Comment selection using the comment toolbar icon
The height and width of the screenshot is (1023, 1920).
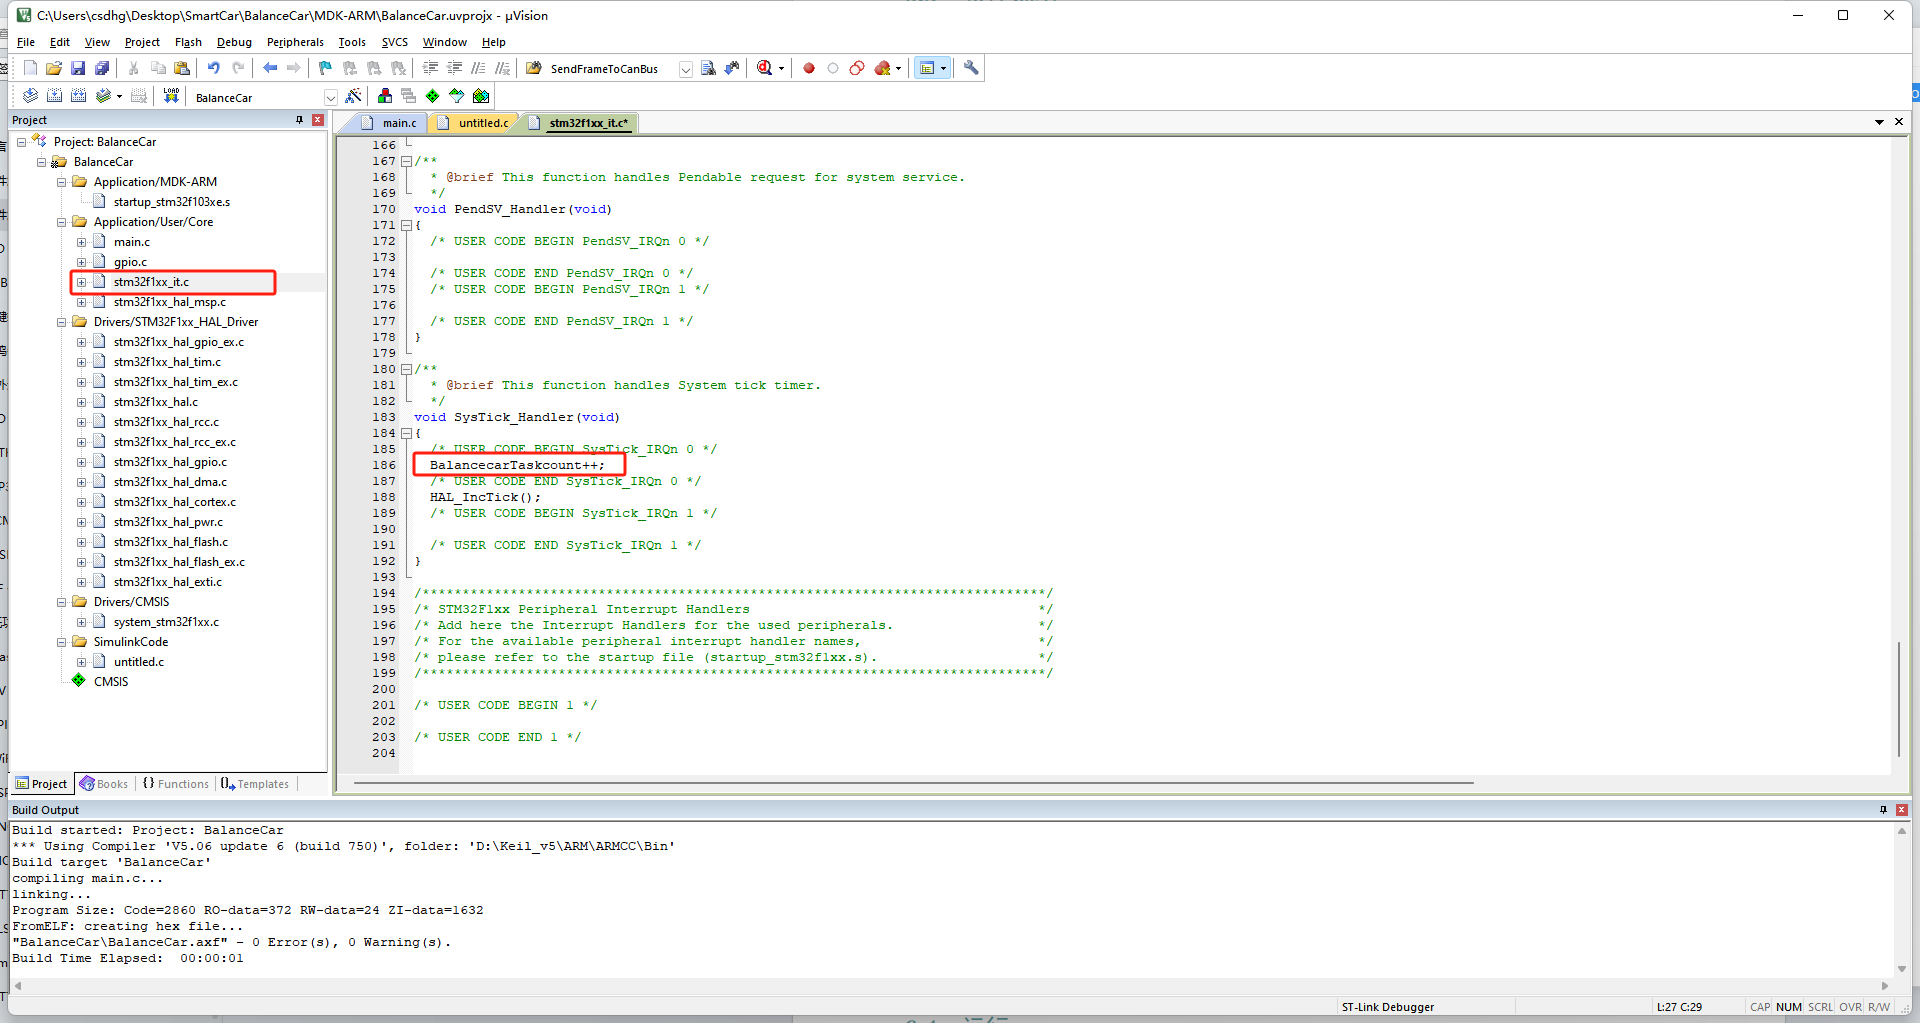click(x=479, y=68)
